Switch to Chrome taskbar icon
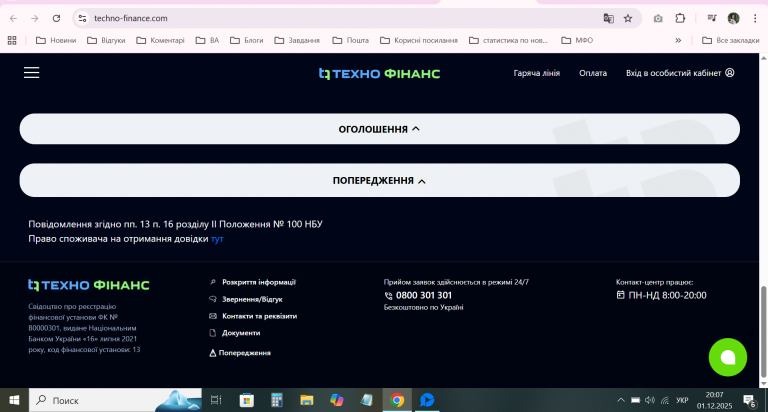 [397, 400]
